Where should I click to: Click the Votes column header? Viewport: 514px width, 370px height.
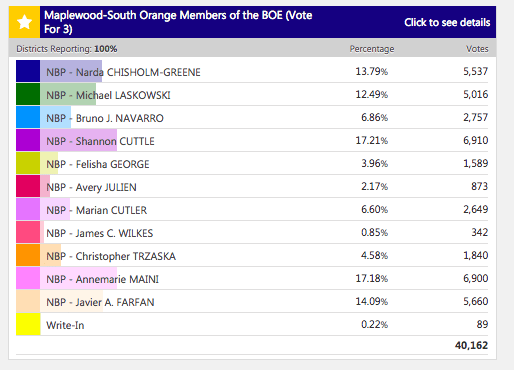(477, 49)
